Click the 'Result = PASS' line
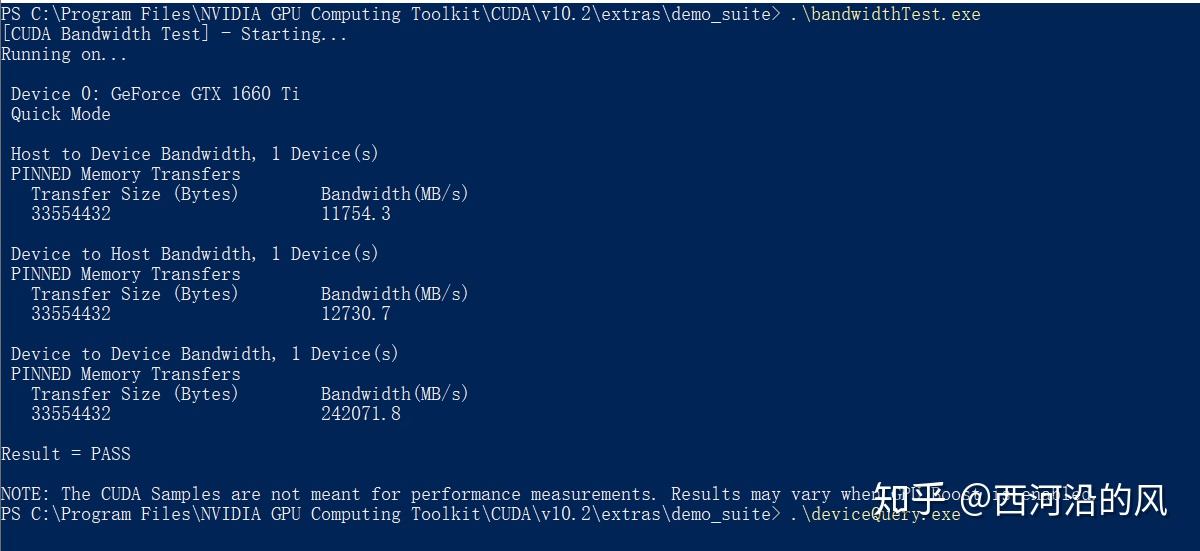 click(x=66, y=454)
